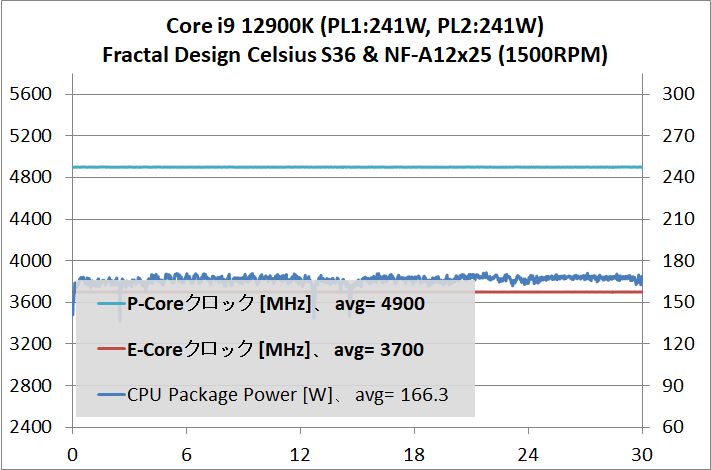Click x-axis label 30
711x470 pixels.
(x=642, y=455)
